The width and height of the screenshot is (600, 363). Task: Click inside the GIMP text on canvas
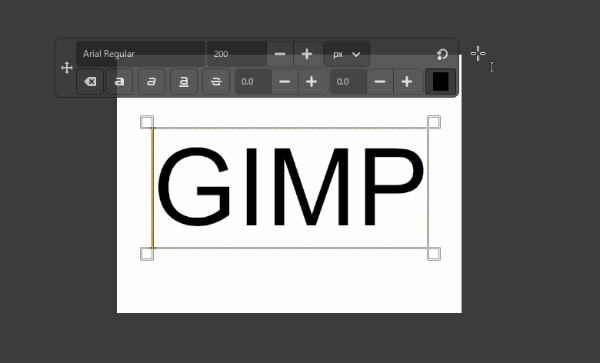click(x=291, y=187)
